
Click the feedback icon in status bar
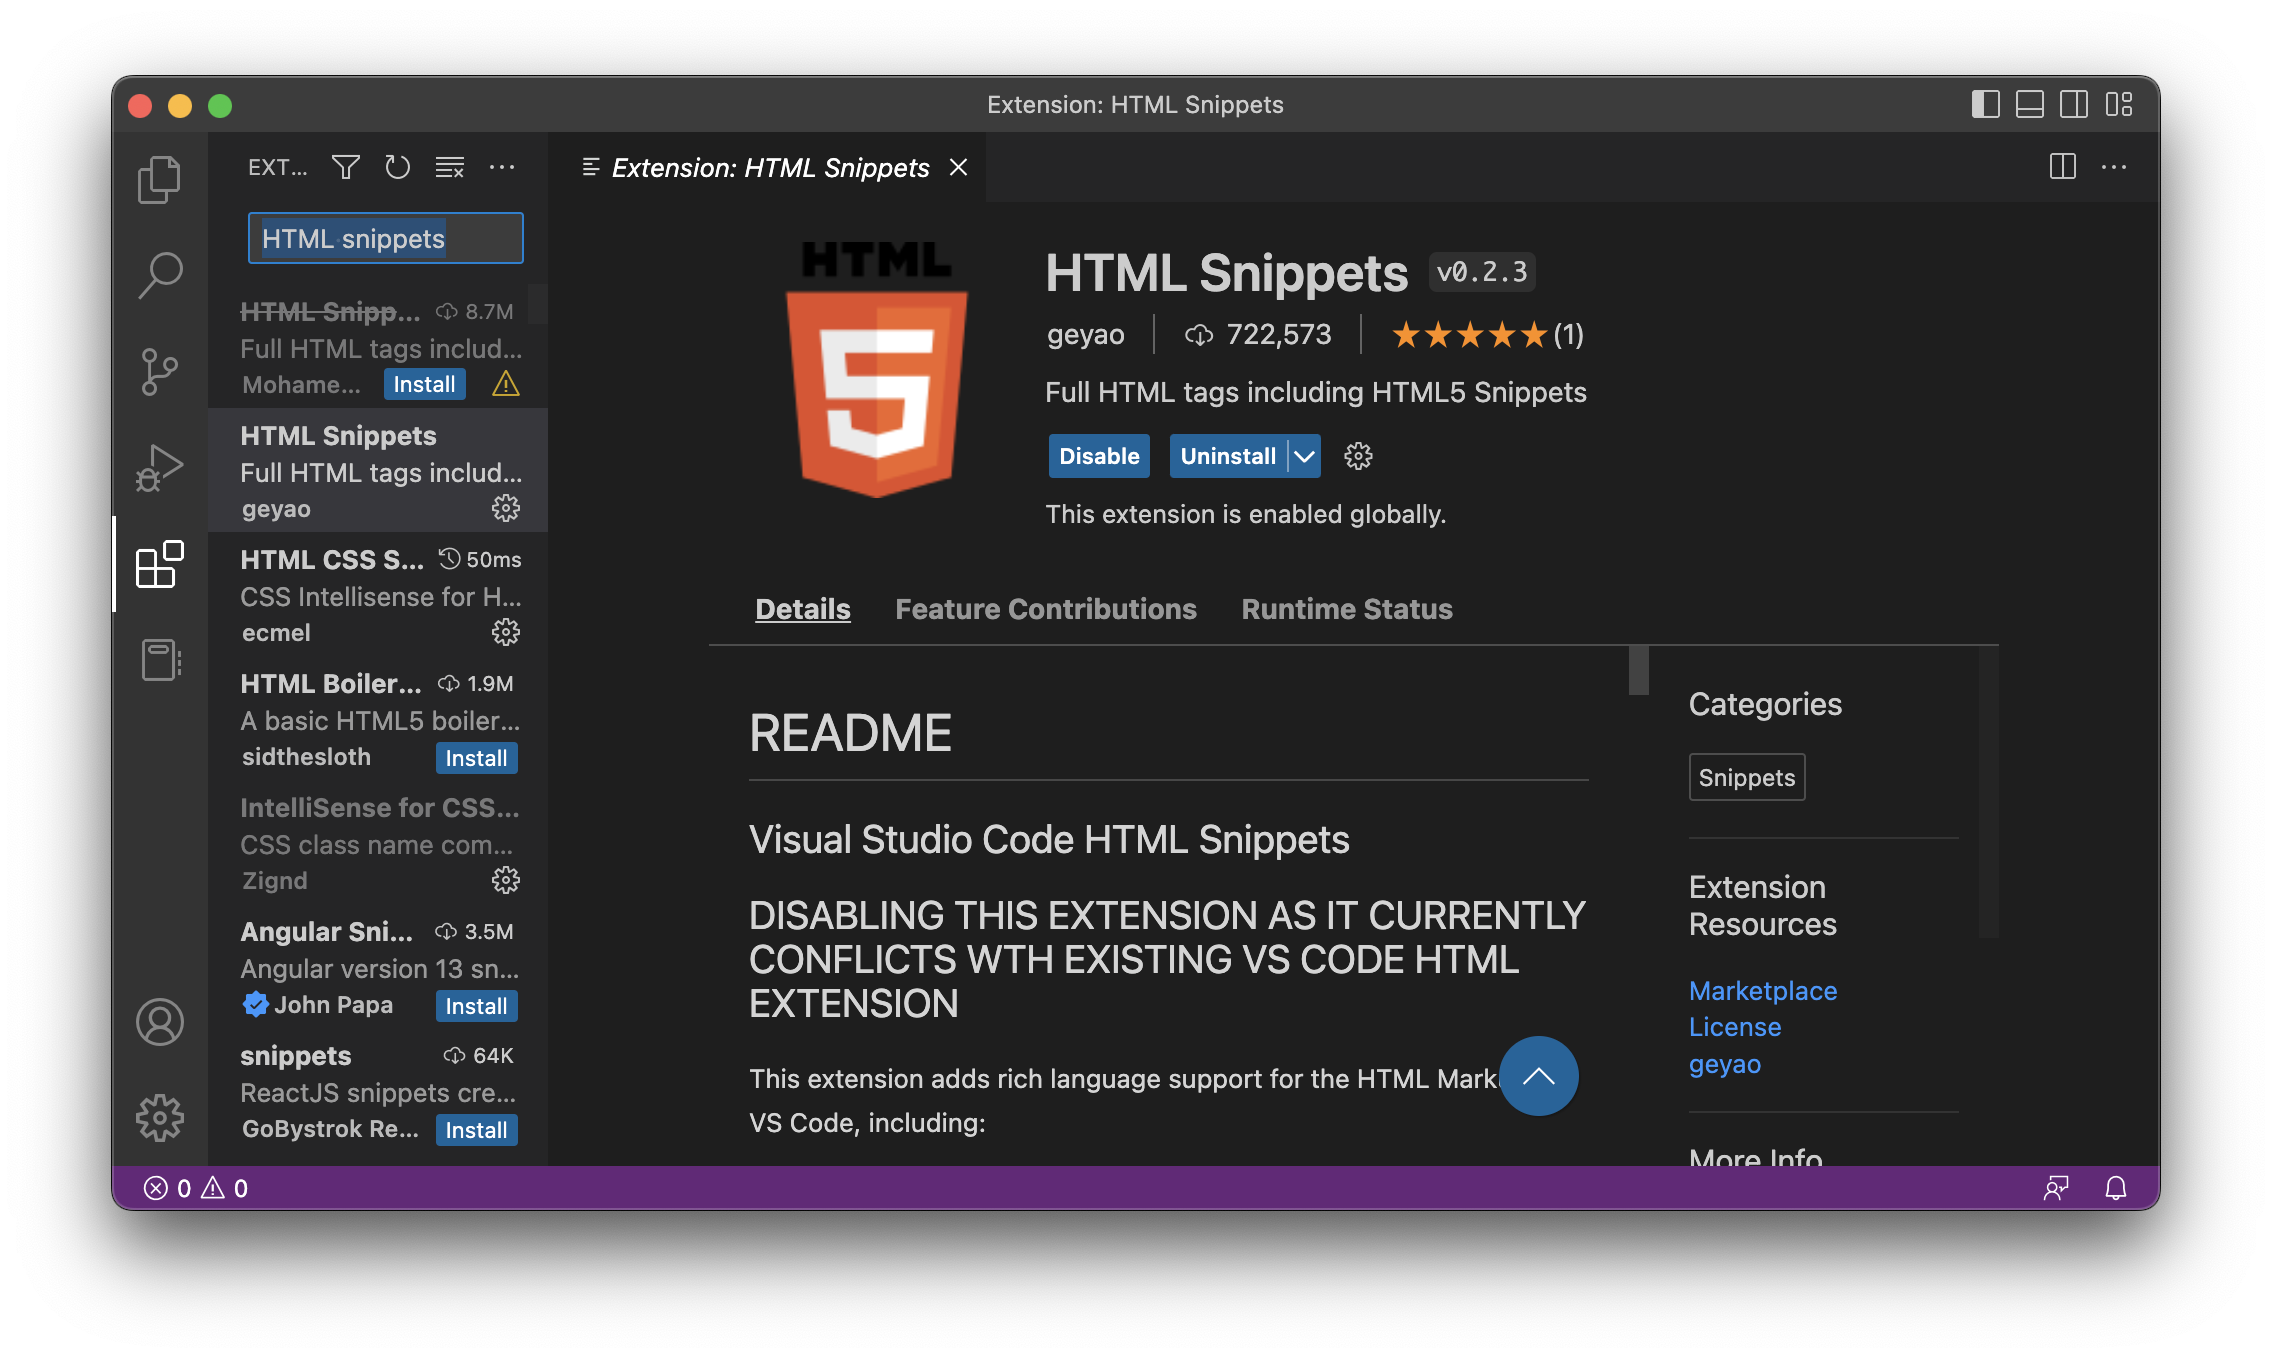tap(2056, 1188)
